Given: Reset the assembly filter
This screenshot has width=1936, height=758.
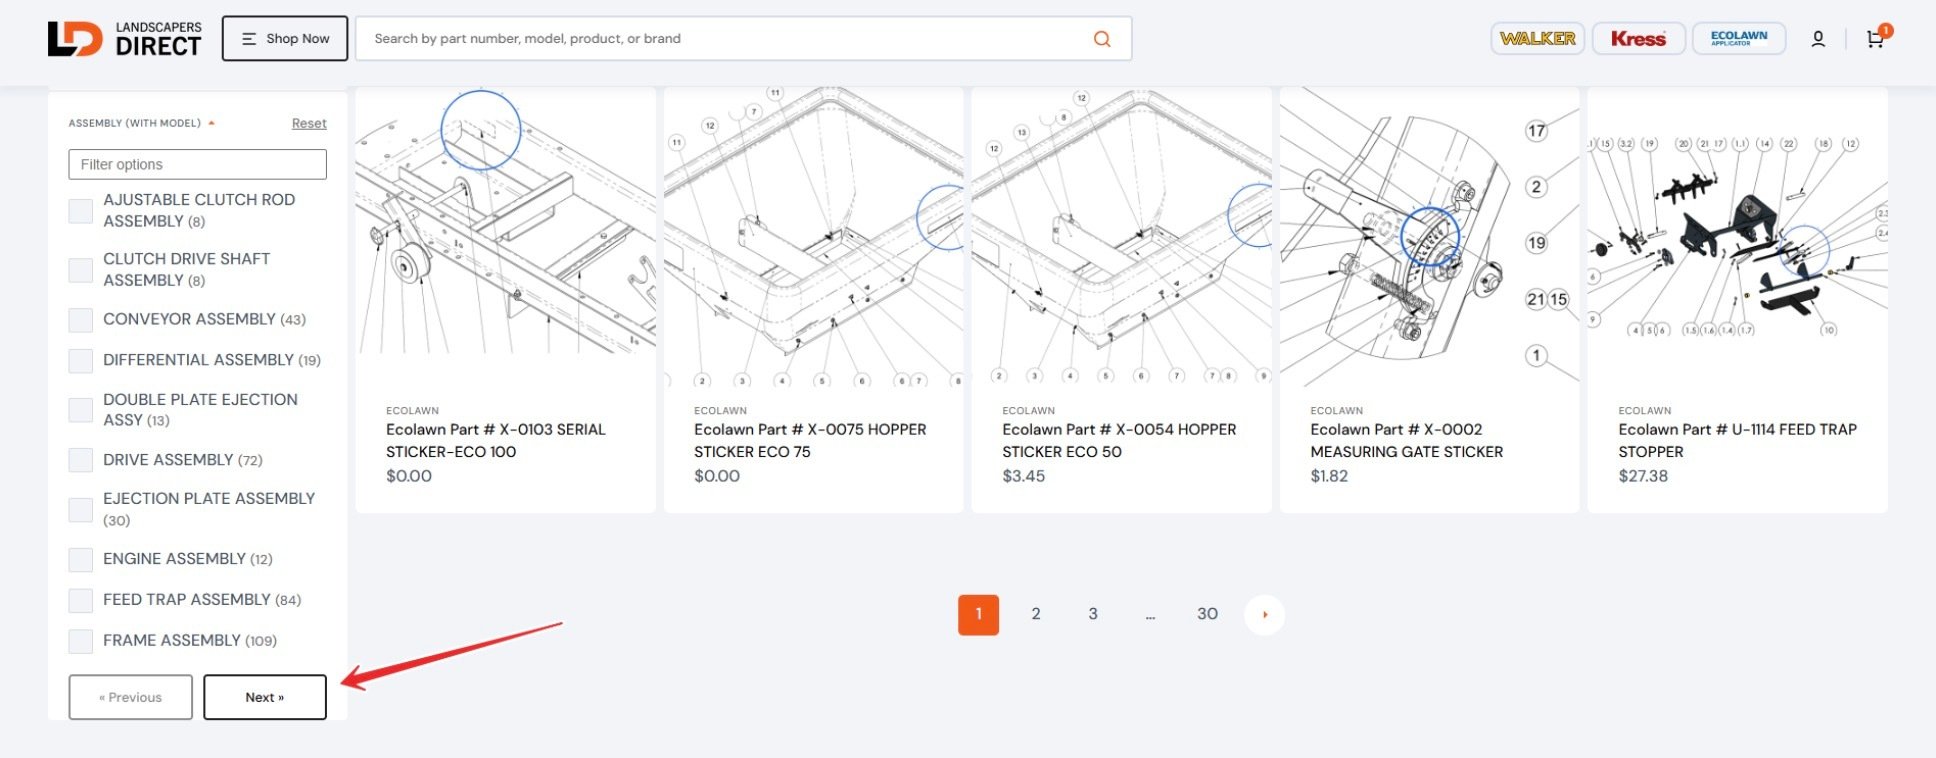Looking at the screenshot, I should coord(309,123).
